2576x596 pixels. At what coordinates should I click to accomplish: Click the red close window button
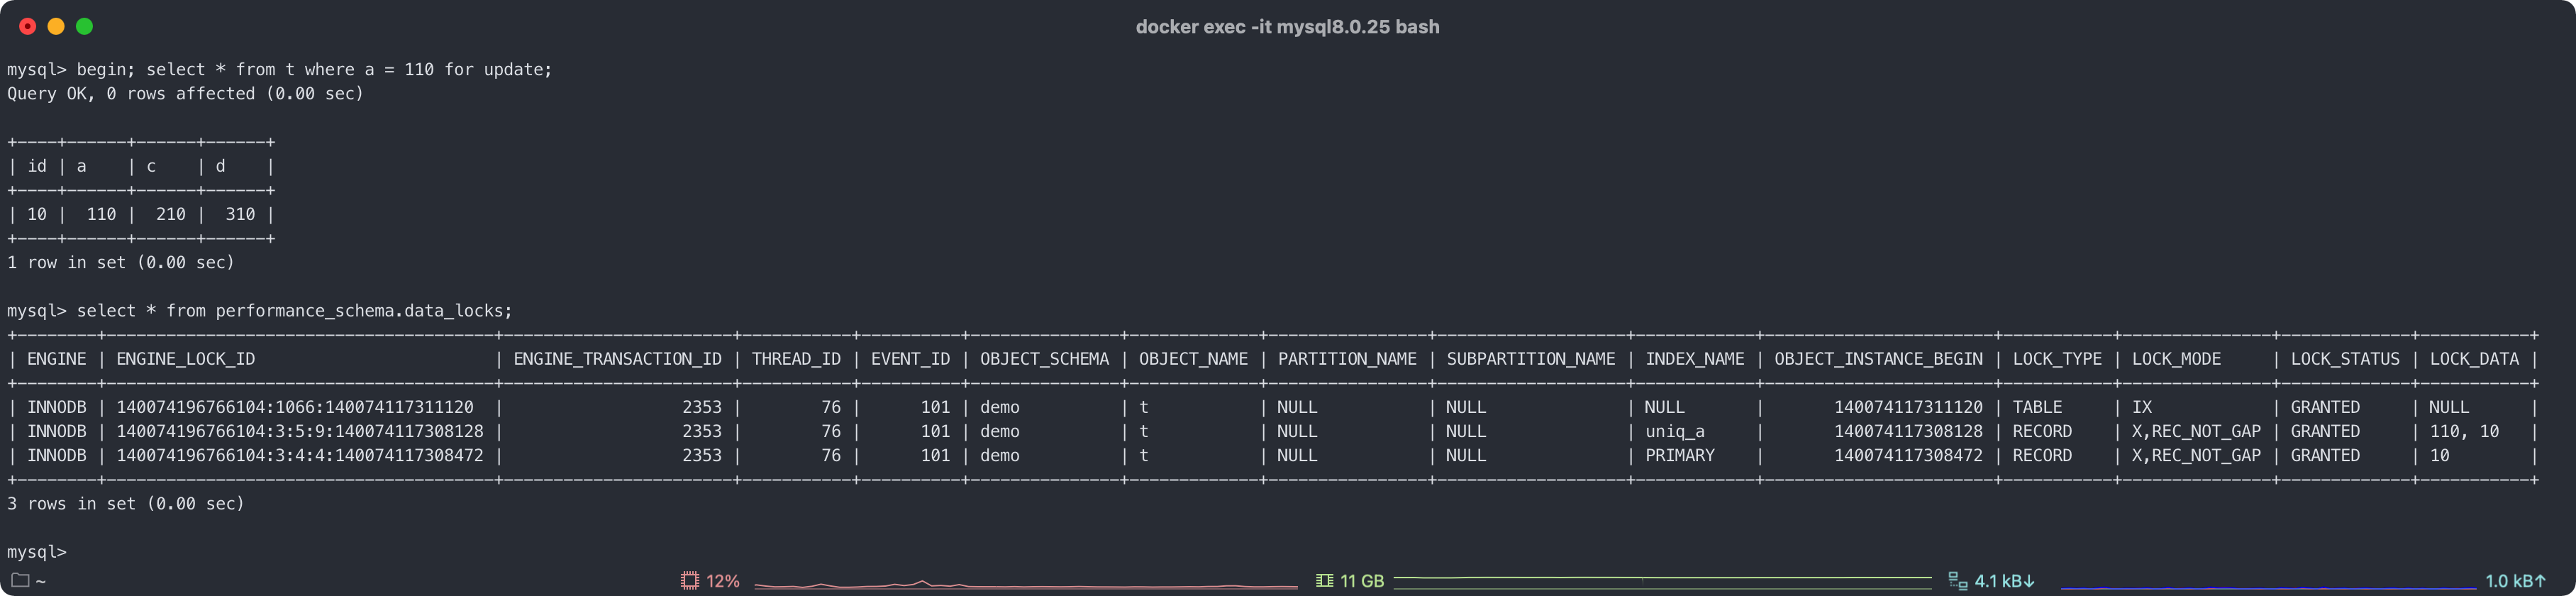coord(28,27)
